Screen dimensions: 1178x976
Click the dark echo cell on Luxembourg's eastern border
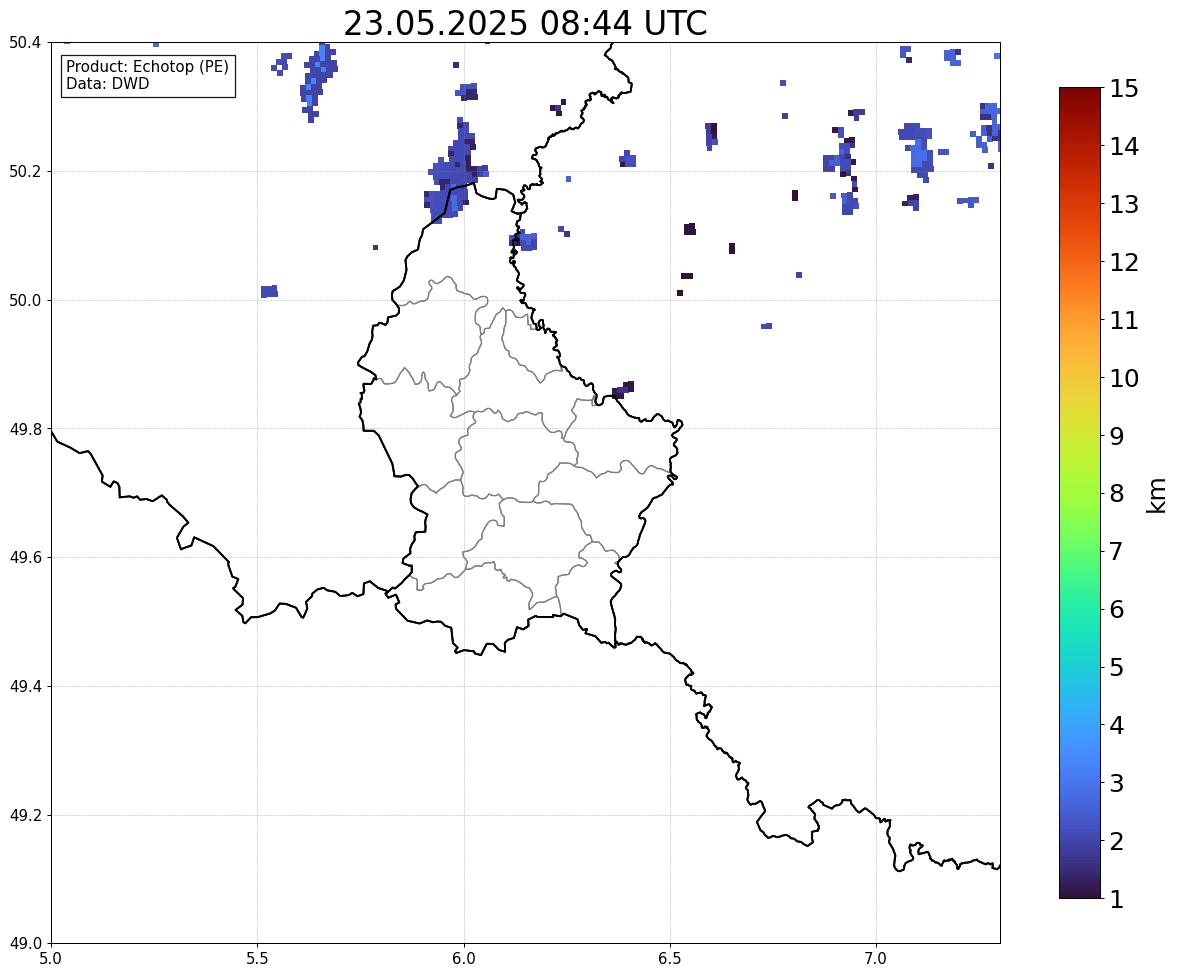(623, 389)
